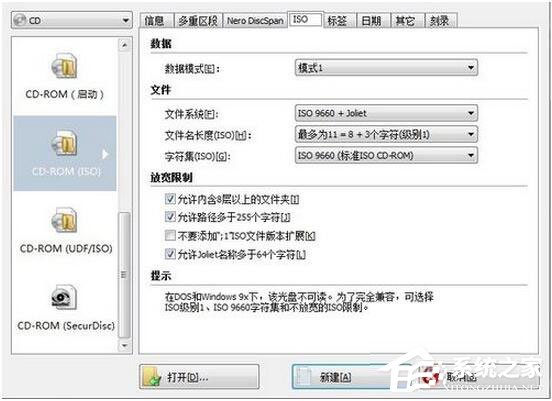Open the 其它 tab

[408, 21]
